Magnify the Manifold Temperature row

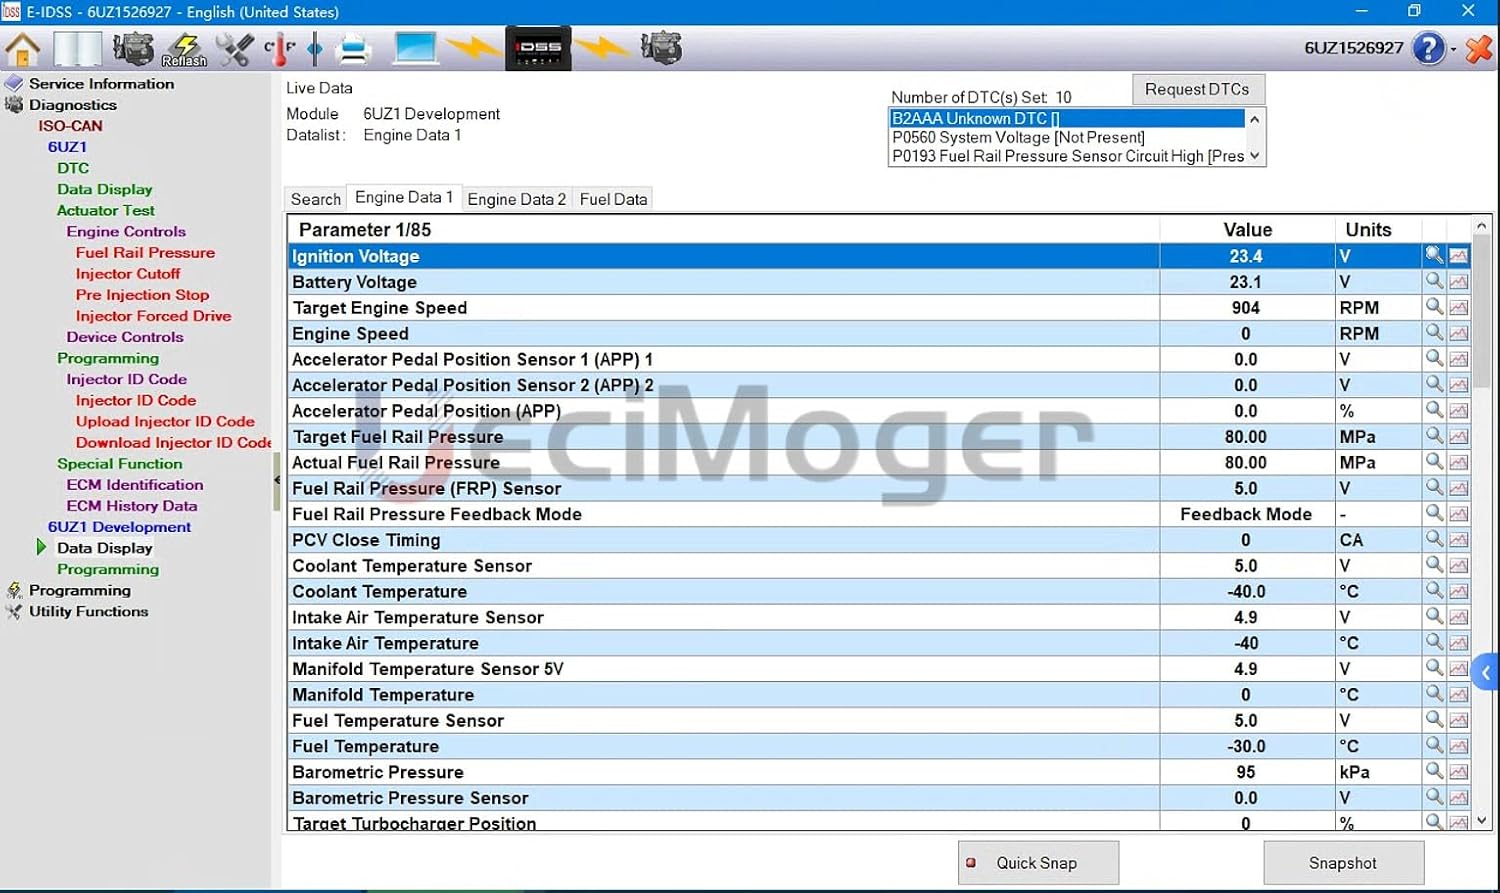1434,693
